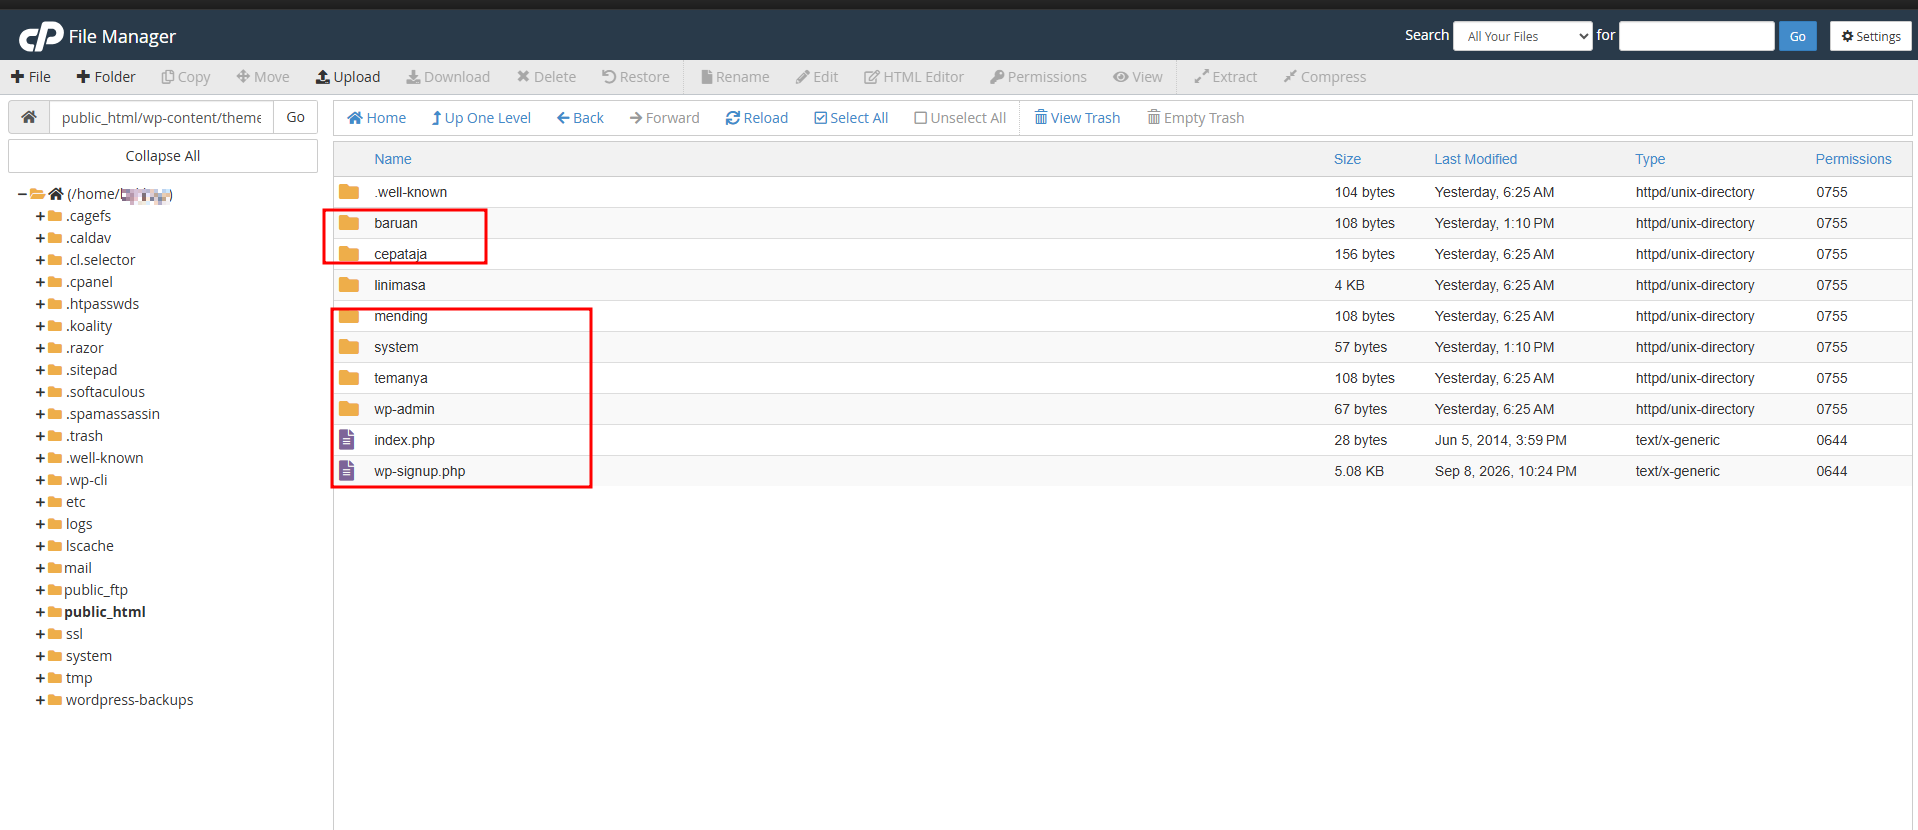Expand the .softaculous tree folder
The width and height of the screenshot is (1918, 830).
[x=41, y=392]
